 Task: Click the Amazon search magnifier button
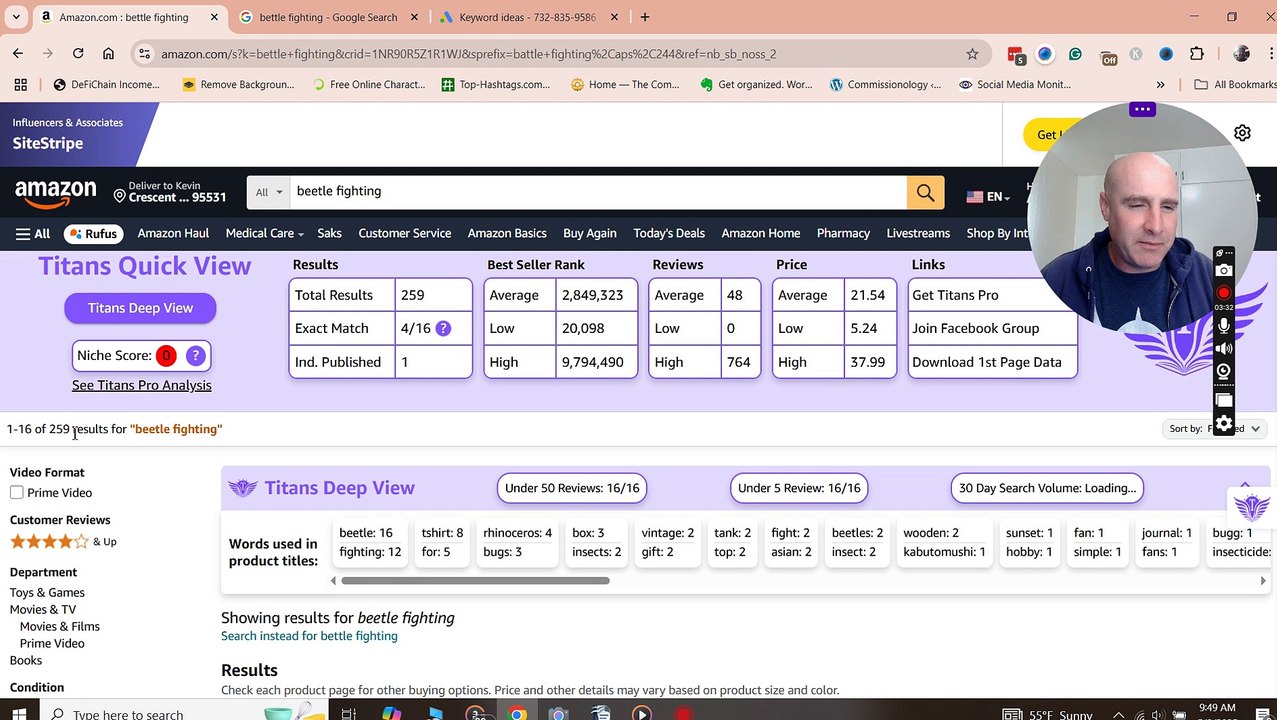coord(925,192)
